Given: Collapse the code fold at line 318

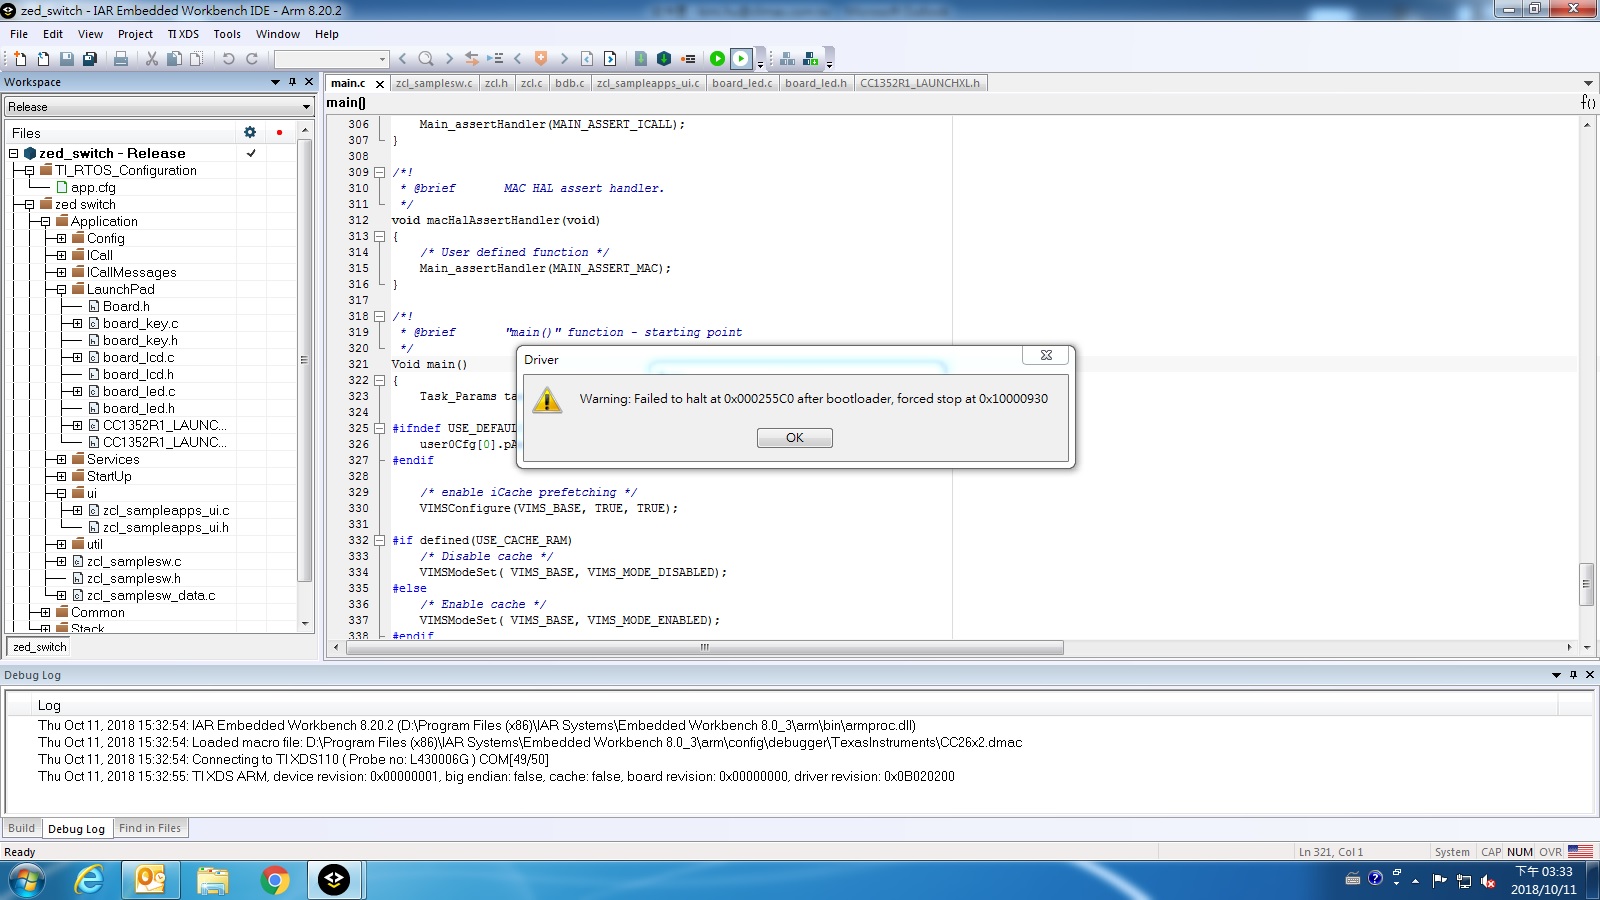Looking at the screenshot, I should click(381, 316).
